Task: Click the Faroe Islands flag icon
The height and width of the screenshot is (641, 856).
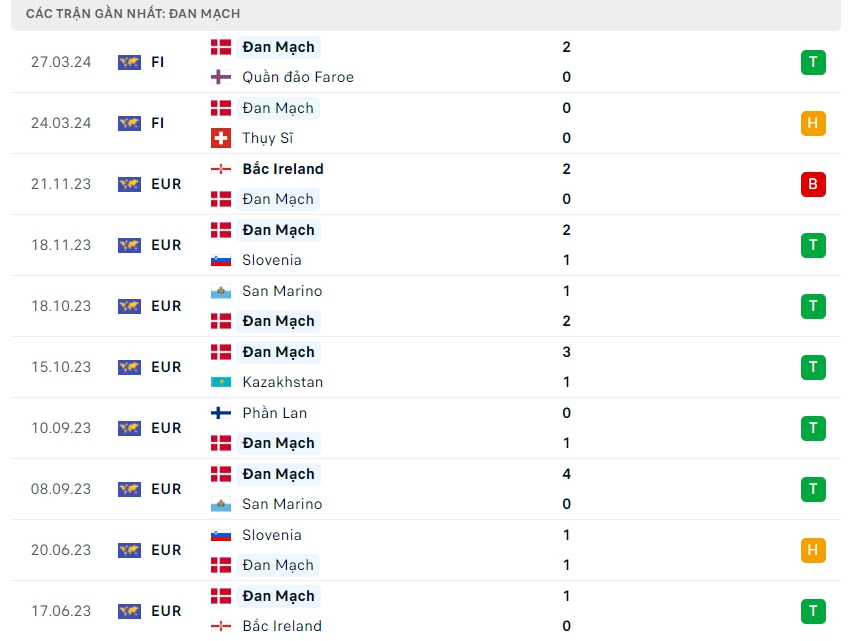Action: 221,77
